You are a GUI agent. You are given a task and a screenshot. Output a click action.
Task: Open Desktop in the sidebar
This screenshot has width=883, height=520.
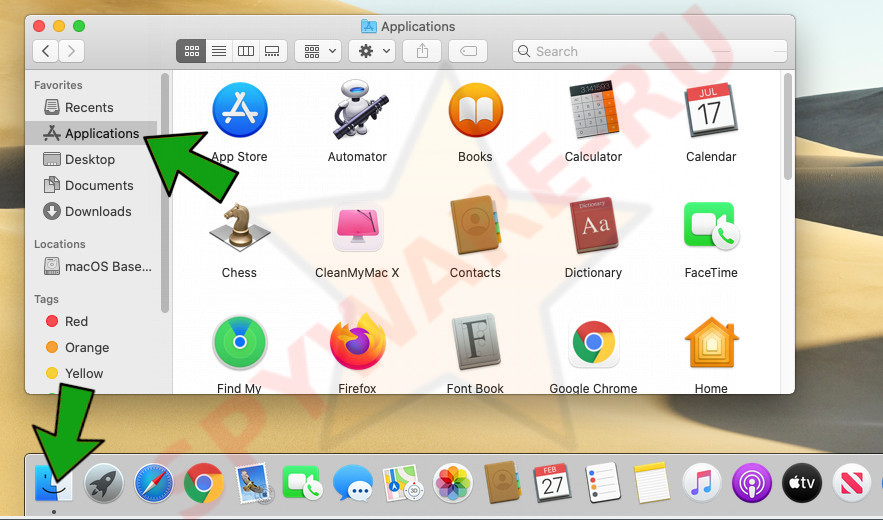tap(93, 159)
